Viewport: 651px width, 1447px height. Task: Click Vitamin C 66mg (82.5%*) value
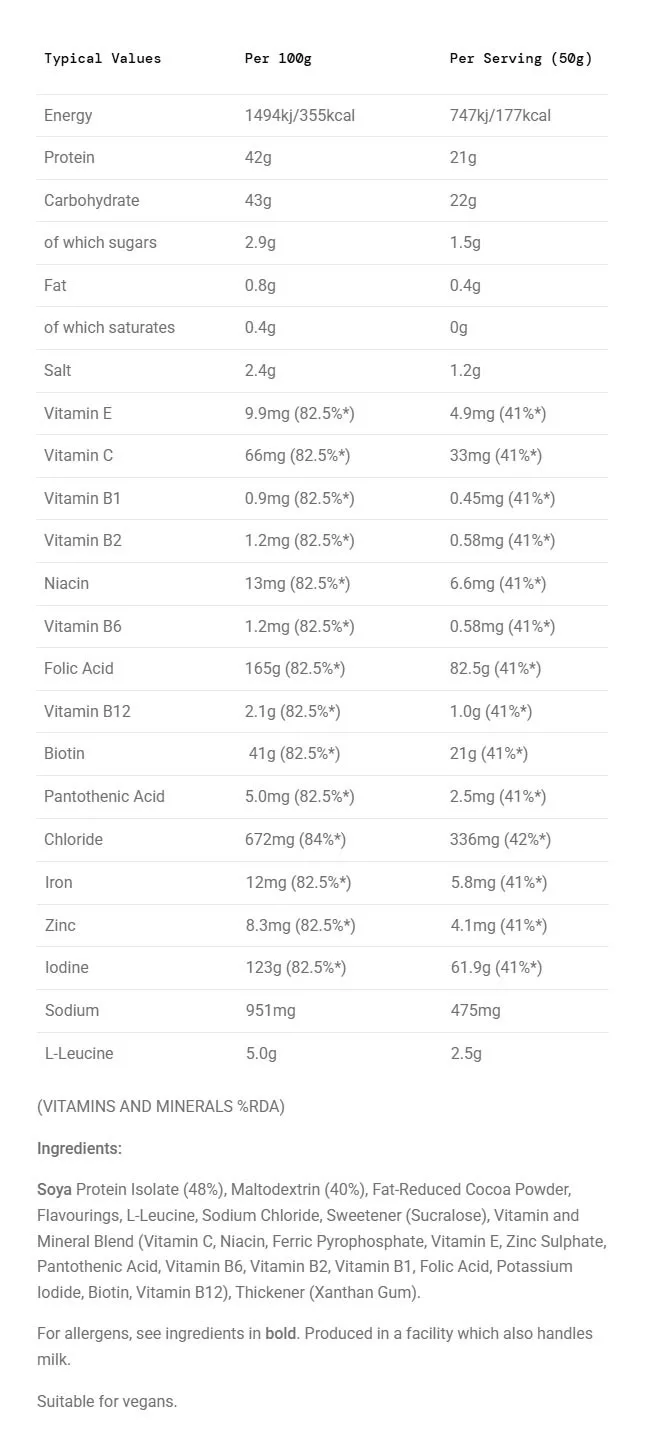(x=297, y=456)
